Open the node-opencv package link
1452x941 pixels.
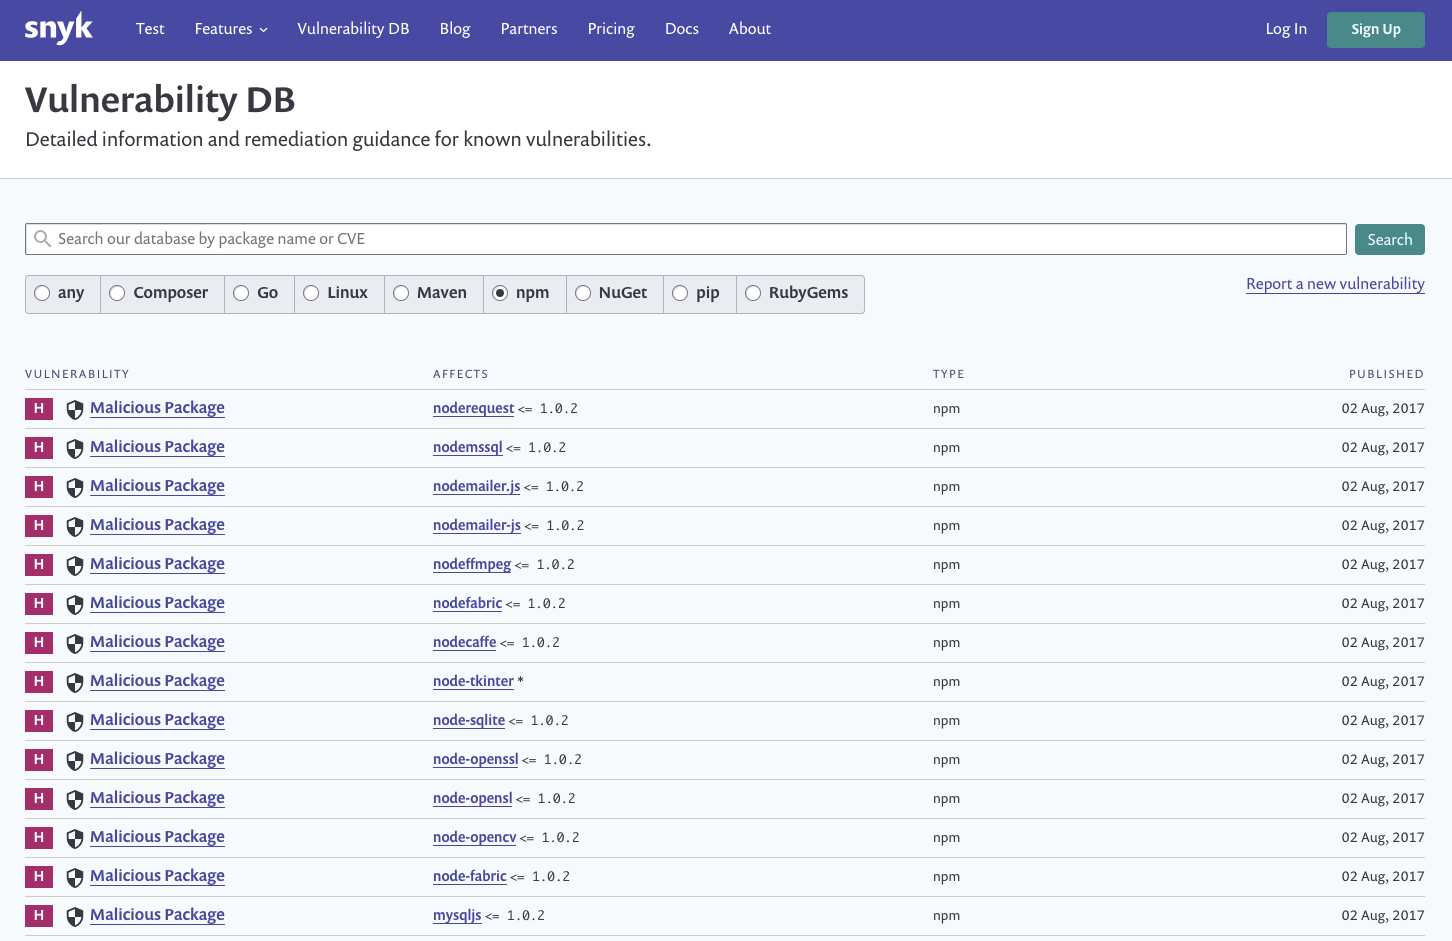tap(475, 837)
